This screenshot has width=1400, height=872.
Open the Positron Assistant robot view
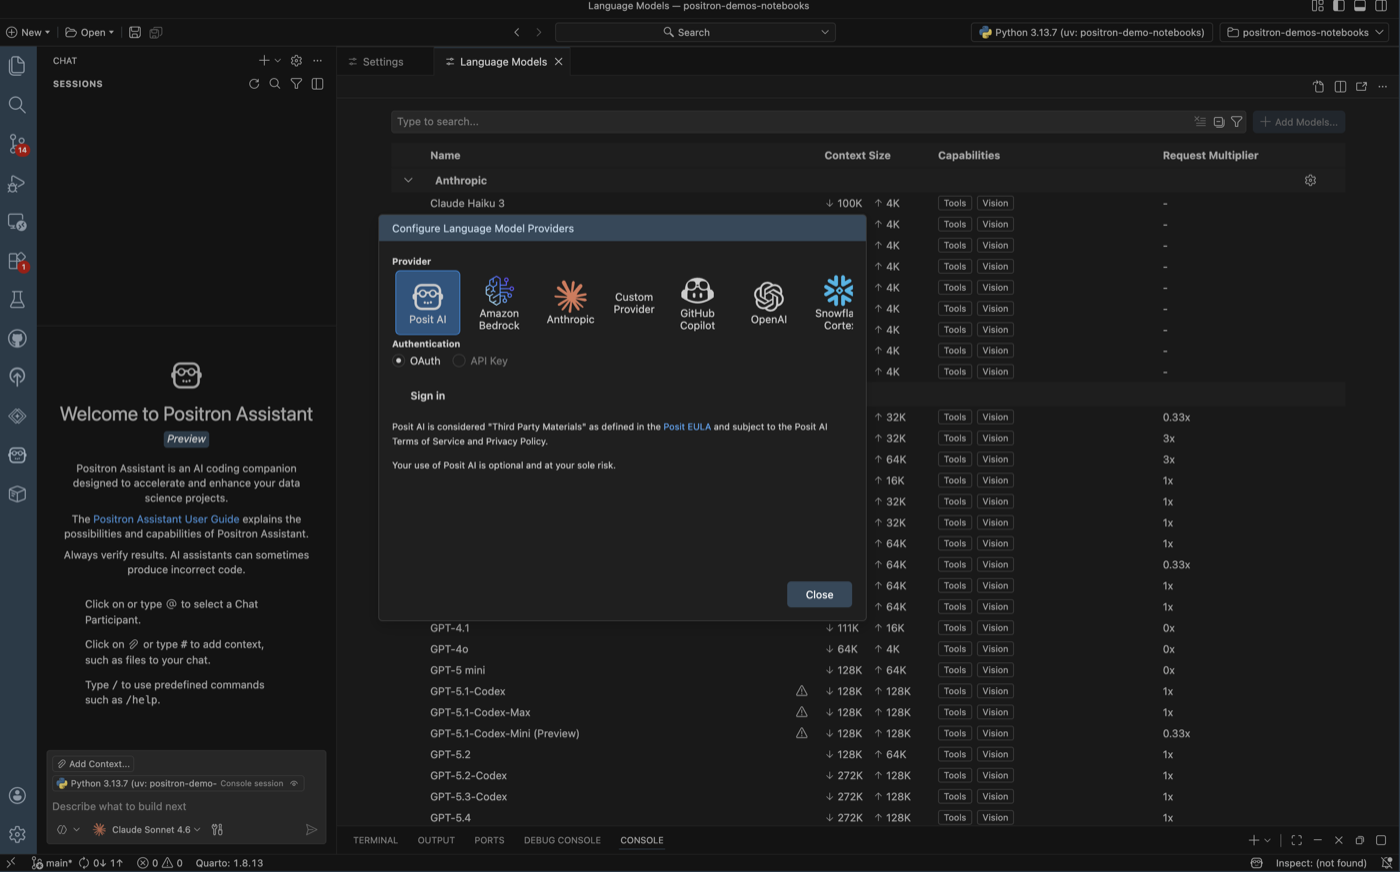pos(17,455)
